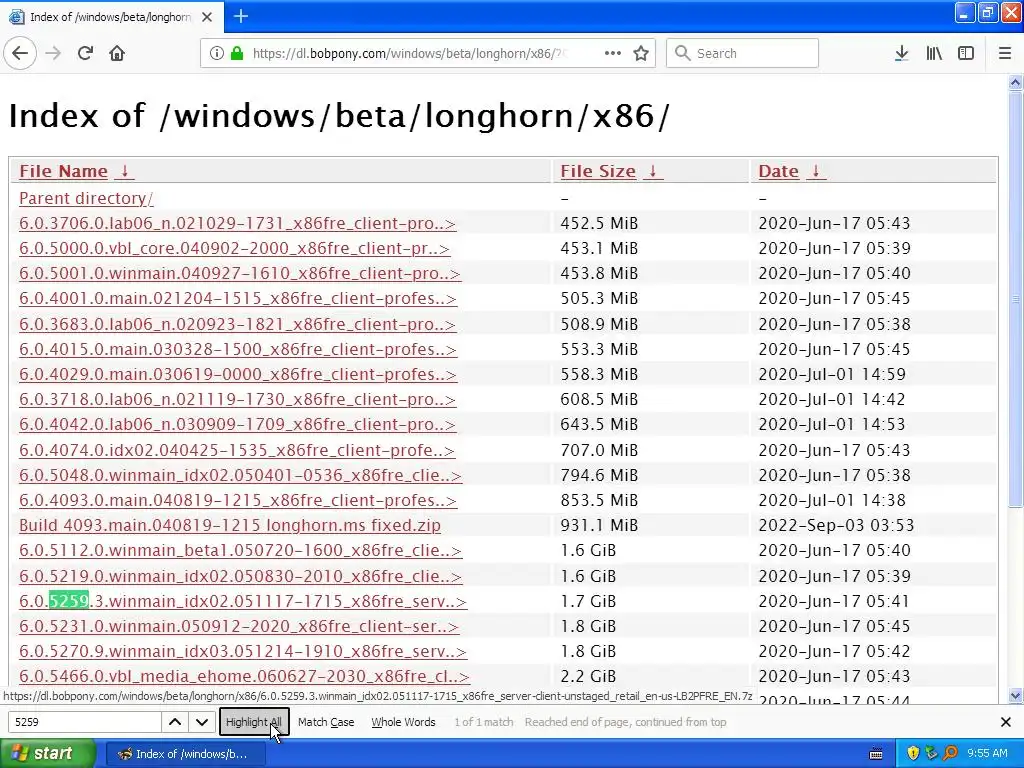Image resolution: width=1024 pixels, height=768 pixels.
Task: Click the magnifier tray icon
Action: tap(950, 754)
